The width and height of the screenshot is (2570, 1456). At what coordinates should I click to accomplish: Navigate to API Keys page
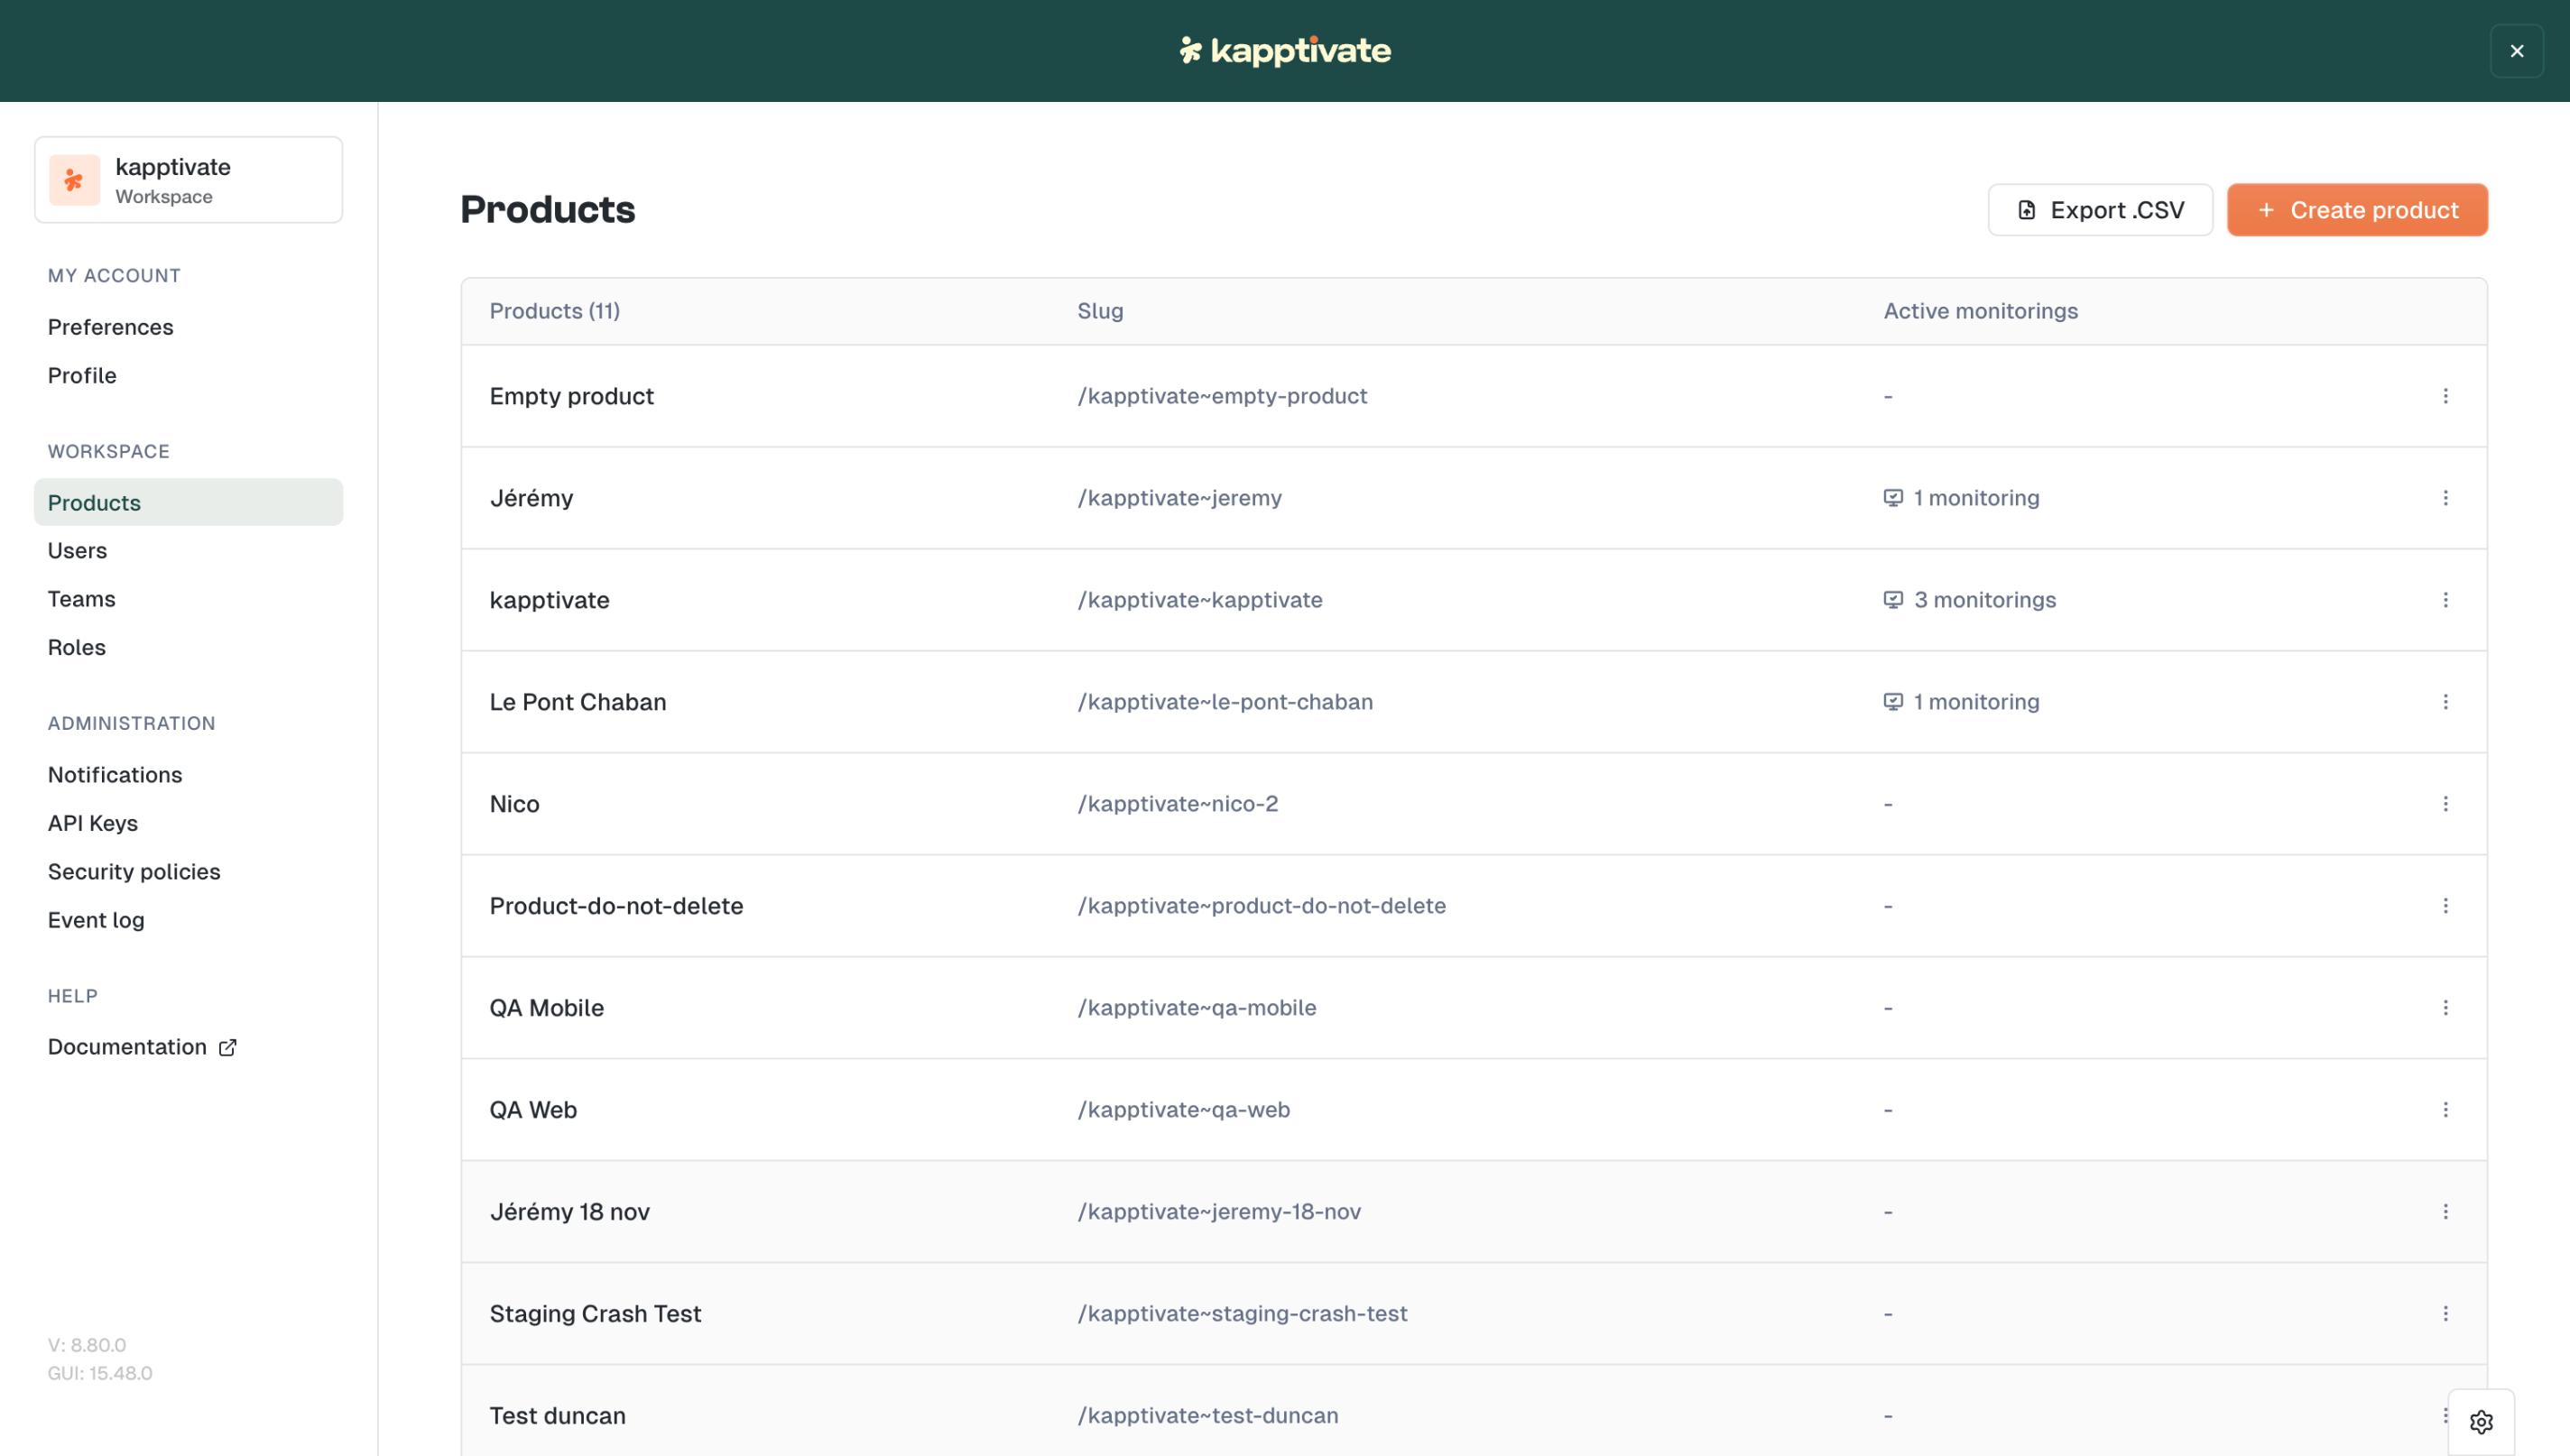click(x=93, y=823)
